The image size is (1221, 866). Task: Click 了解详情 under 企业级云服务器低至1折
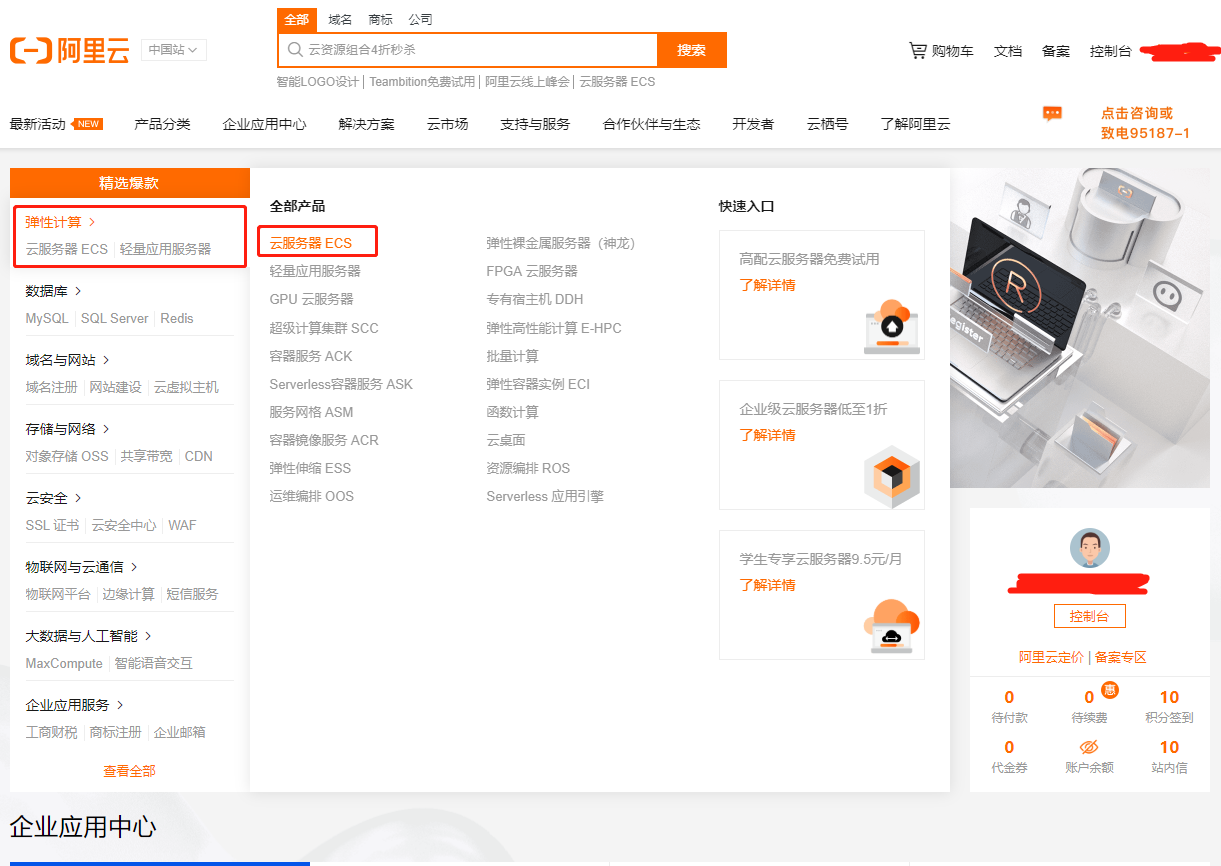click(767, 435)
